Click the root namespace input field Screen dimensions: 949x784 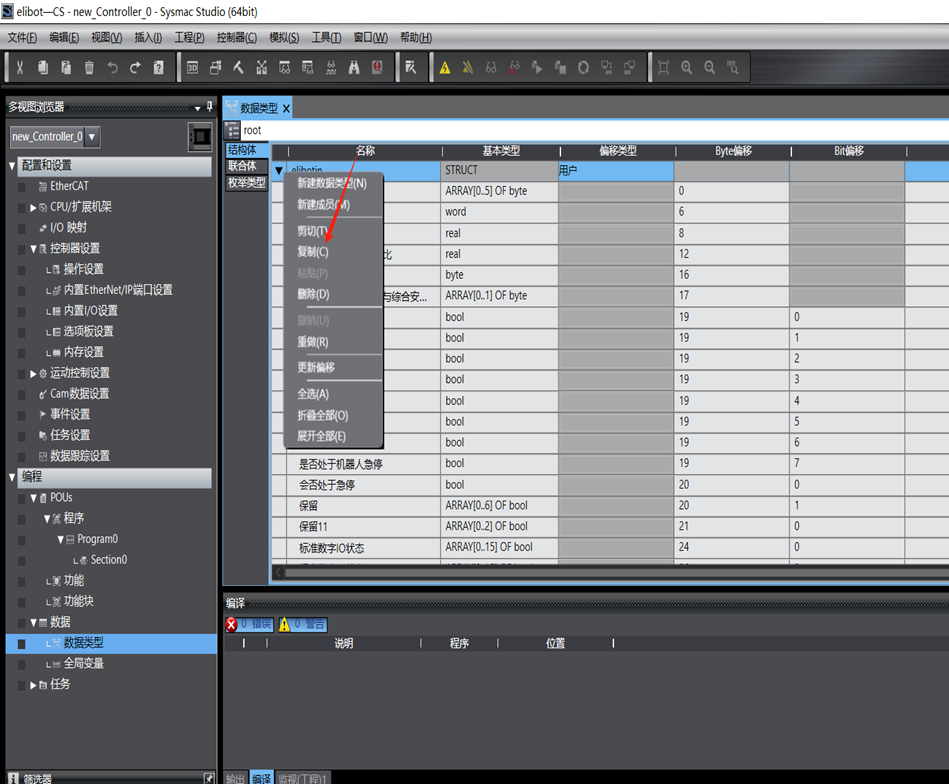point(590,130)
